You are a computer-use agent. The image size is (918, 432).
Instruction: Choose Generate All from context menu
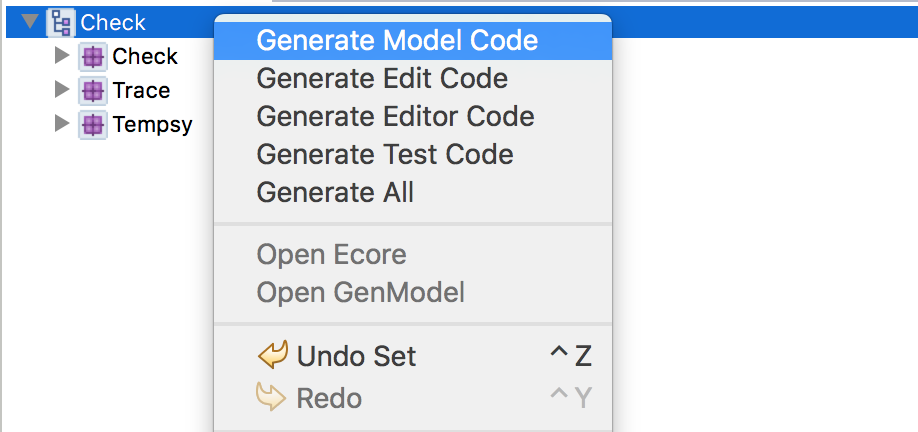click(x=335, y=192)
